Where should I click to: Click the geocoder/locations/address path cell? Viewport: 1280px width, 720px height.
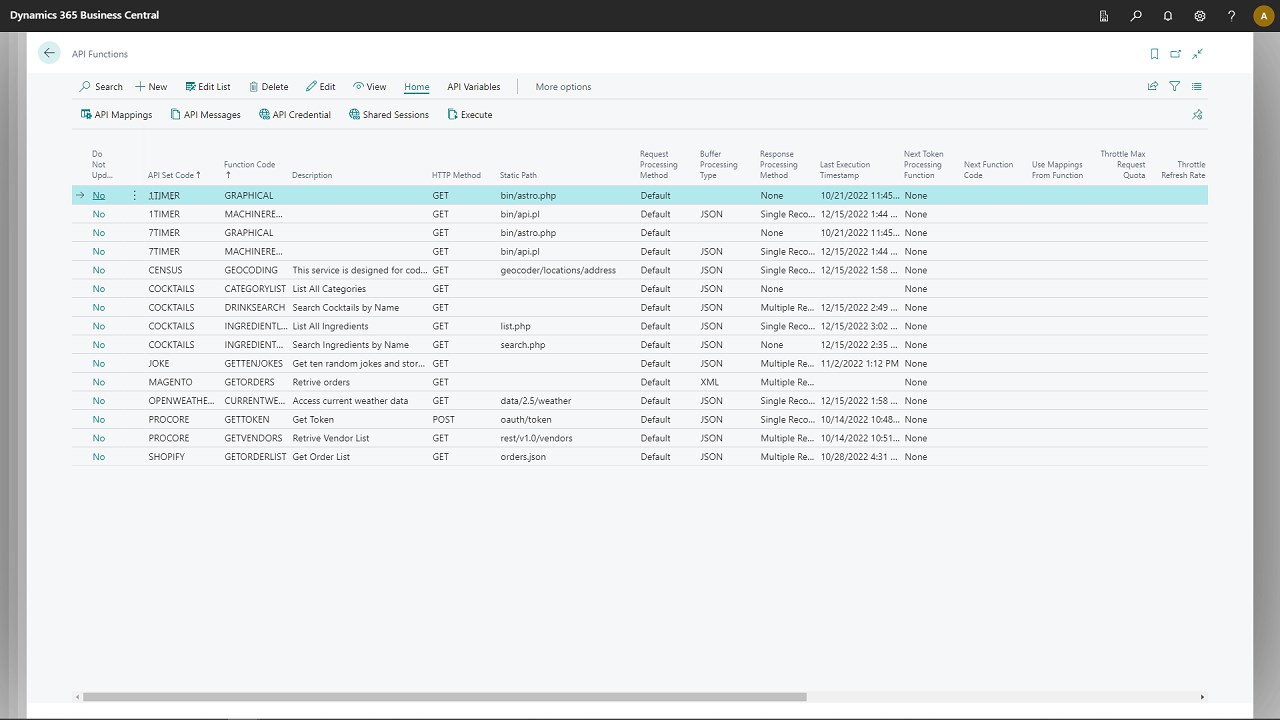558,270
